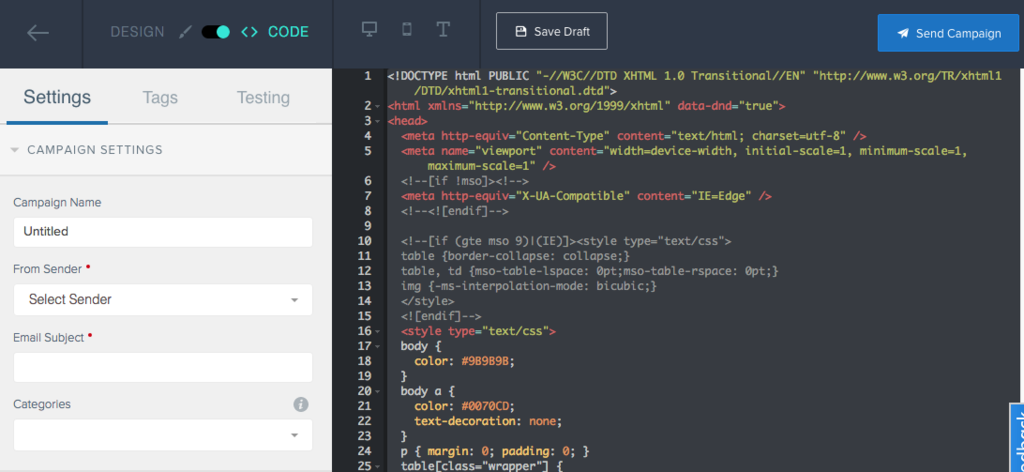Screen dimensions: 1024x472
Task: Fold code at line 2 arrow
Action: point(377,106)
